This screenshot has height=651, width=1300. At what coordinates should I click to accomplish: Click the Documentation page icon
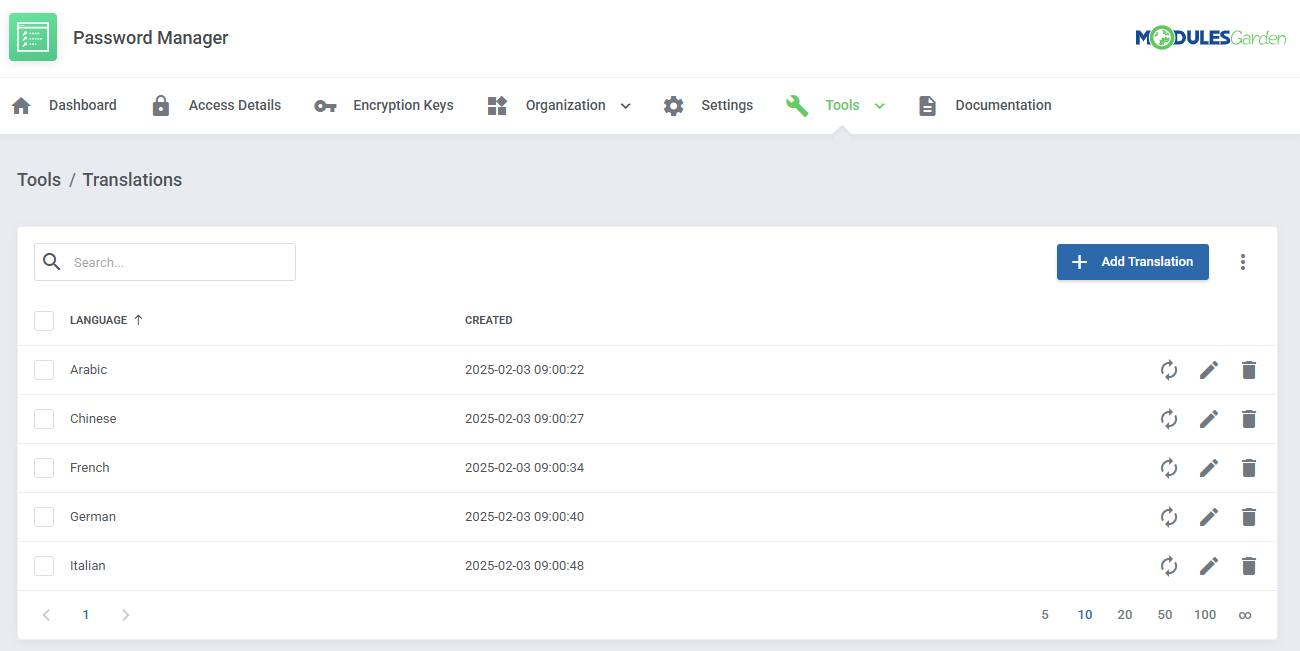tap(928, 106)
